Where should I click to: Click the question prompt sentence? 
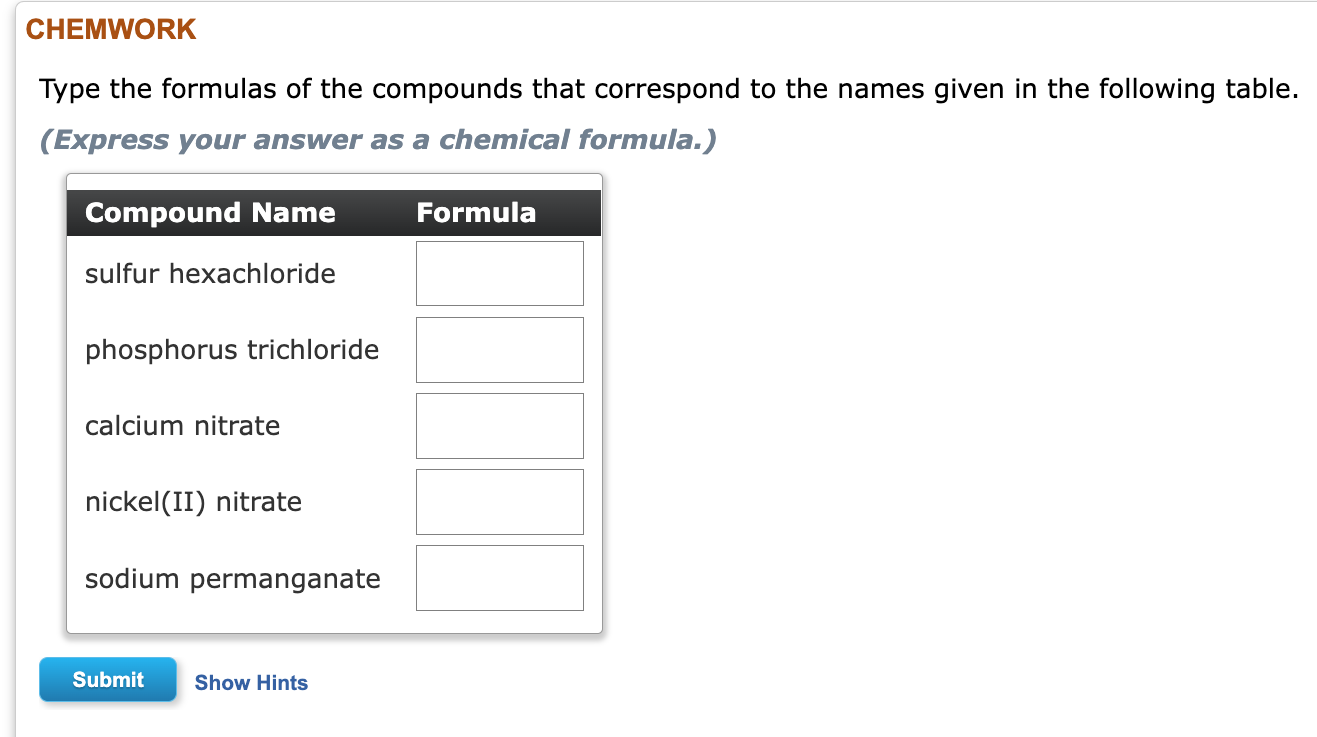[668, 89]
